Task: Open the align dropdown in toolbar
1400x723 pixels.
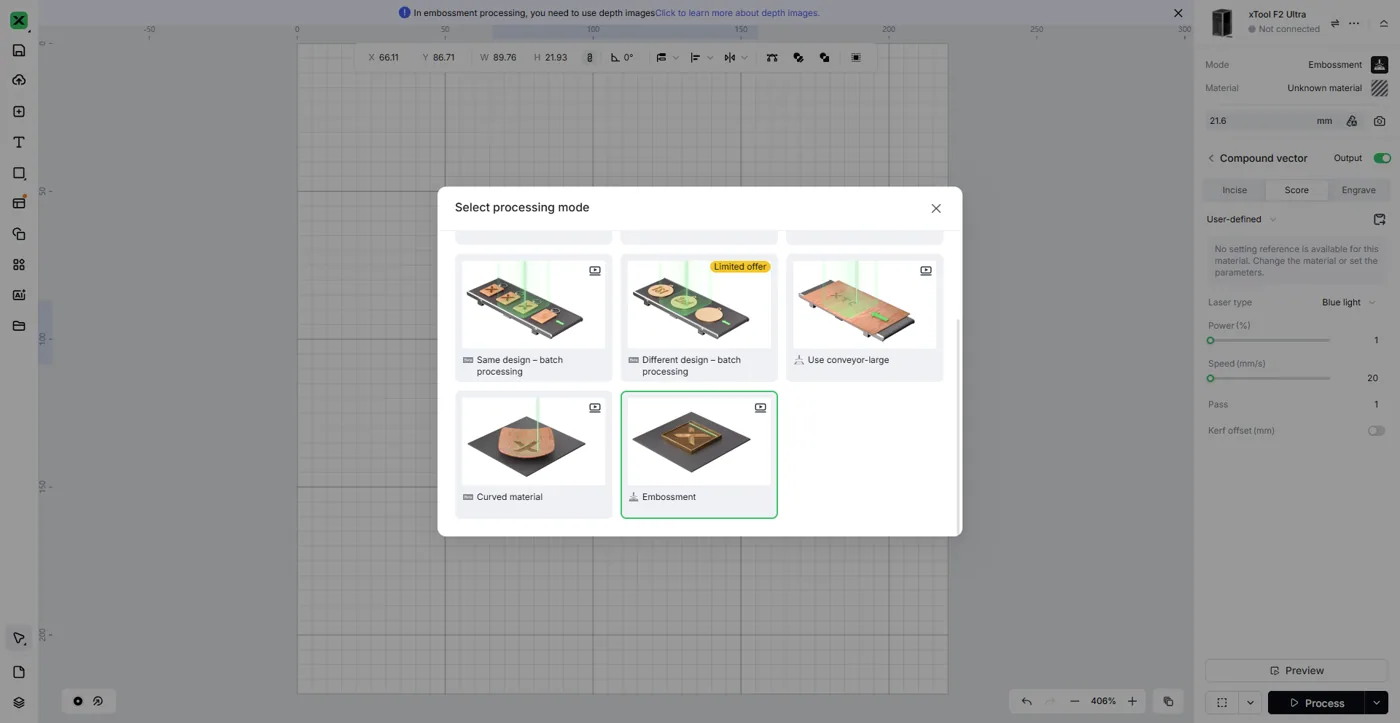Action: coord(701,58)
